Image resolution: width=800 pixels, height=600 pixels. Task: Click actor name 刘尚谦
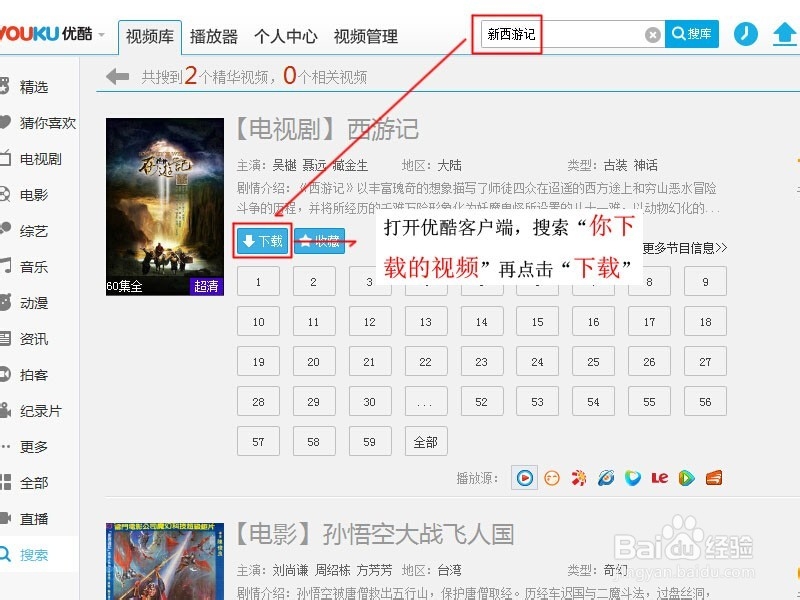290,570
